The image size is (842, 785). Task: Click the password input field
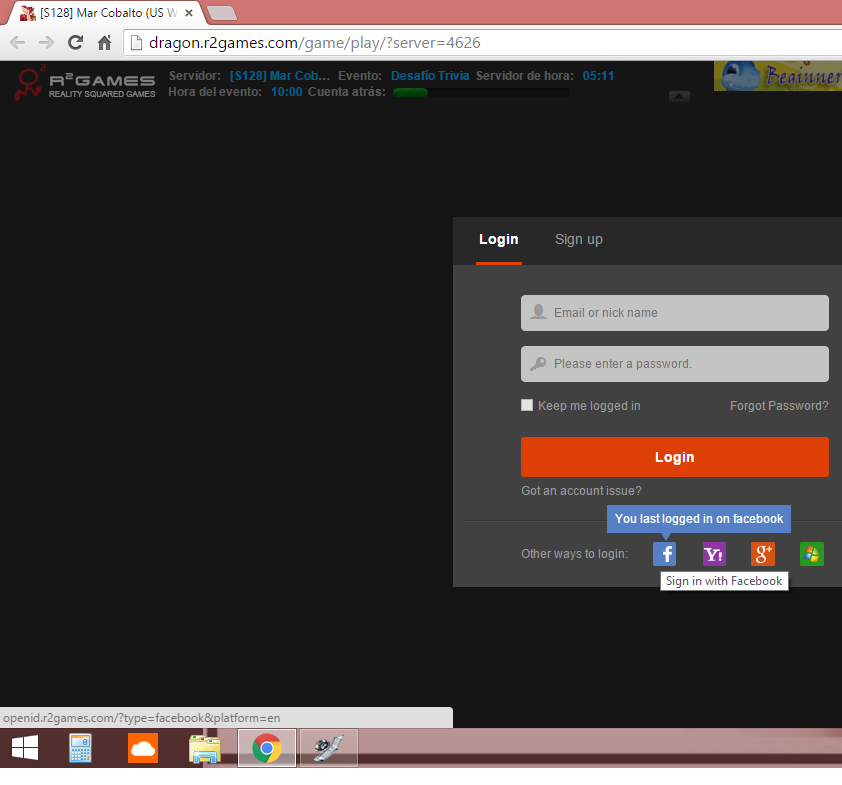click(675, 364)
